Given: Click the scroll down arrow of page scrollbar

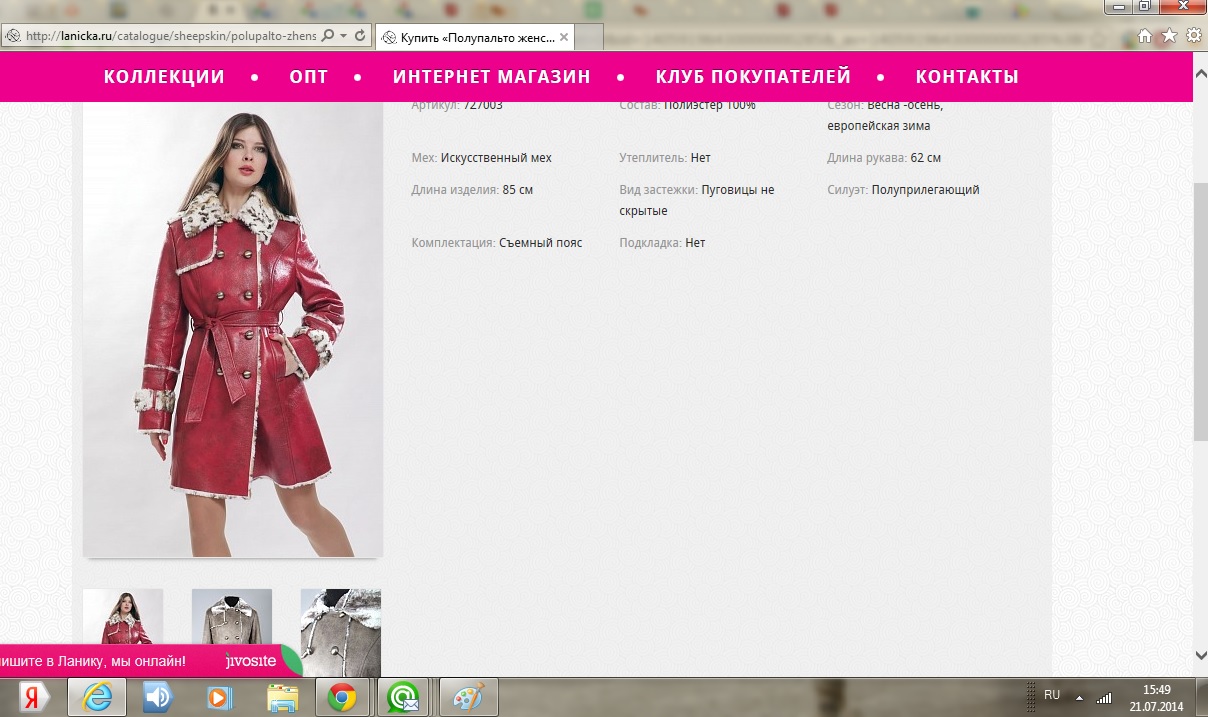Looking at the screenshot, I should (1201, 655).
